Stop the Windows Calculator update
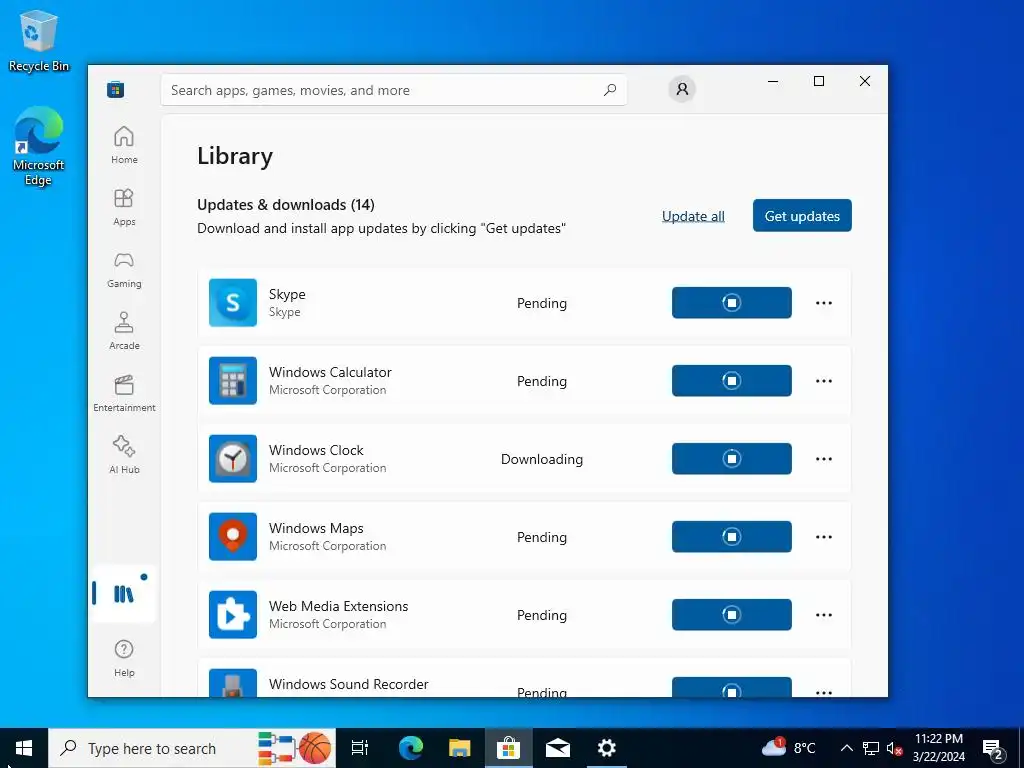Screen dimensions: 1024x768 tap(731, 381)
